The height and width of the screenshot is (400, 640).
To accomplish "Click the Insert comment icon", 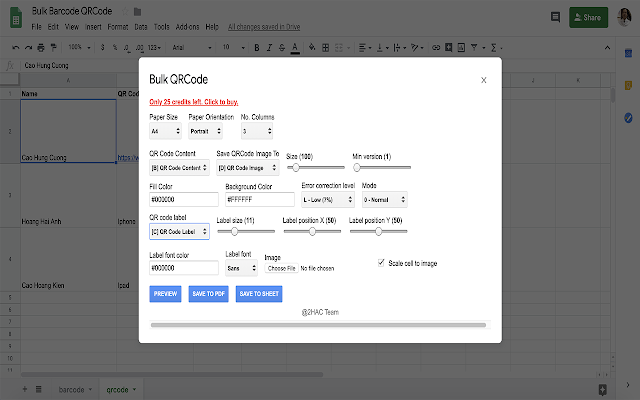I will (449, 48).
